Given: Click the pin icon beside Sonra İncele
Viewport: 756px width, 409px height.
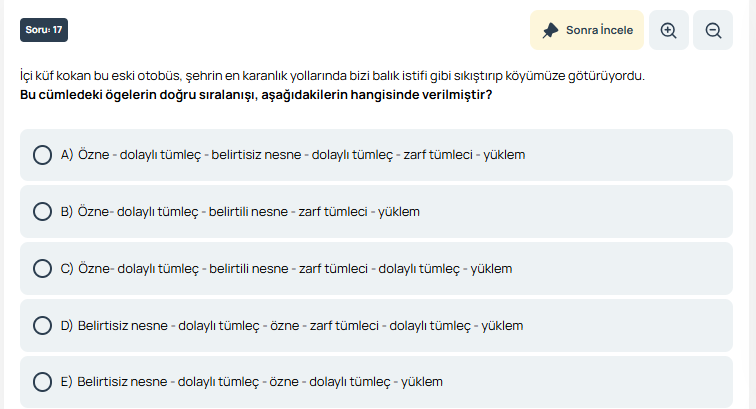Looking at the screenshot, I should [x=550, y=30].
